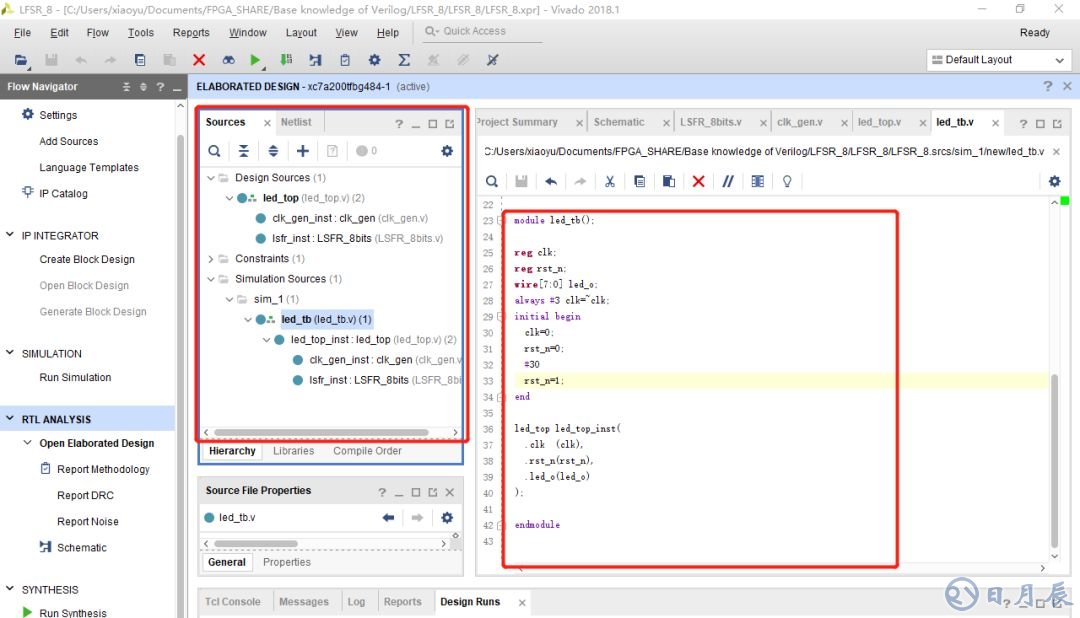This screenshot has width=1080, height=618.
Task: Click Run Simulation in Flow Navigator
Action: point(75,378)
